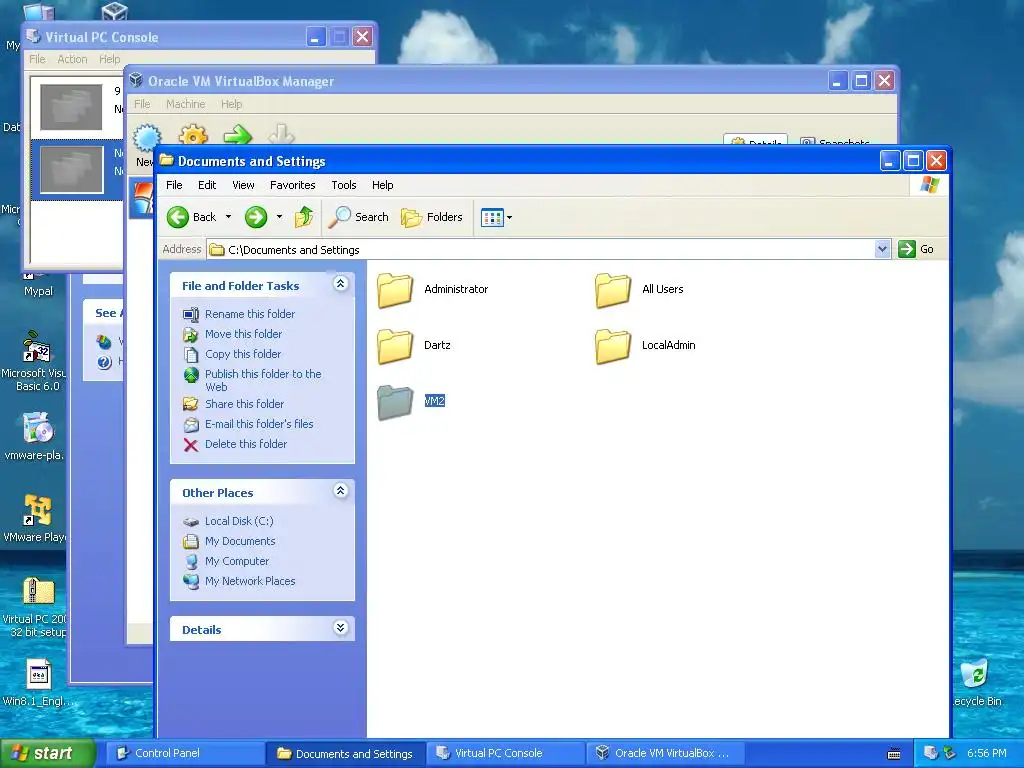1024x768 pixels.
Task: Click Copy this folder
Action: (x=242, y=354)
